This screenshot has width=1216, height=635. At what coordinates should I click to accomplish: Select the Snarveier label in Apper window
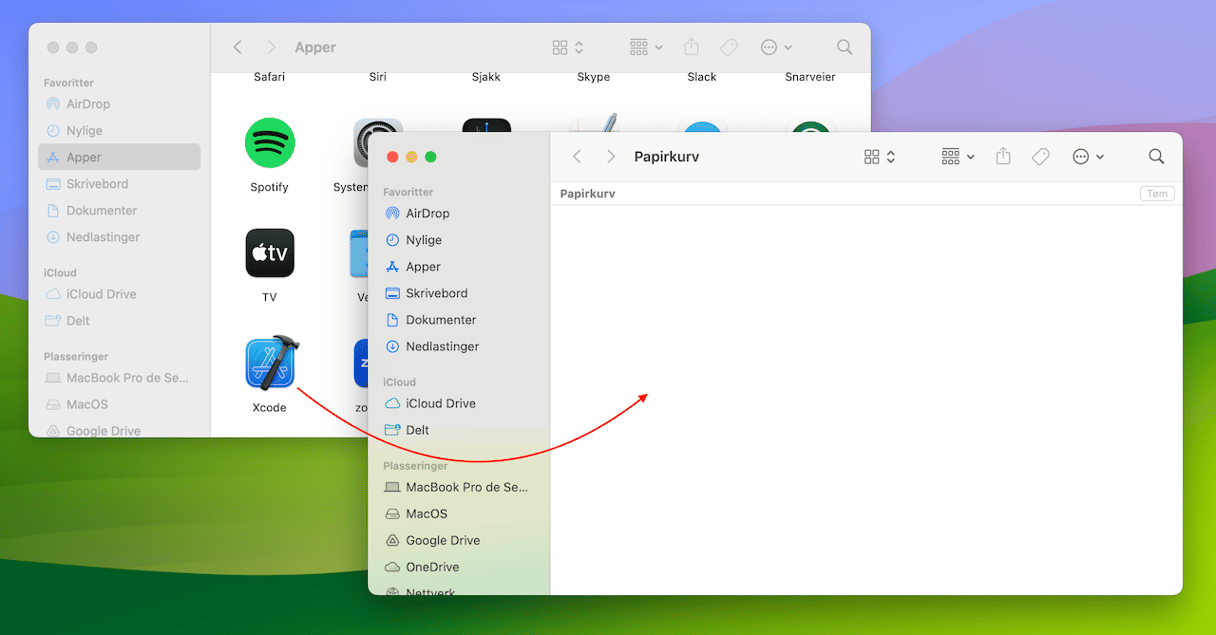point(810,77)
